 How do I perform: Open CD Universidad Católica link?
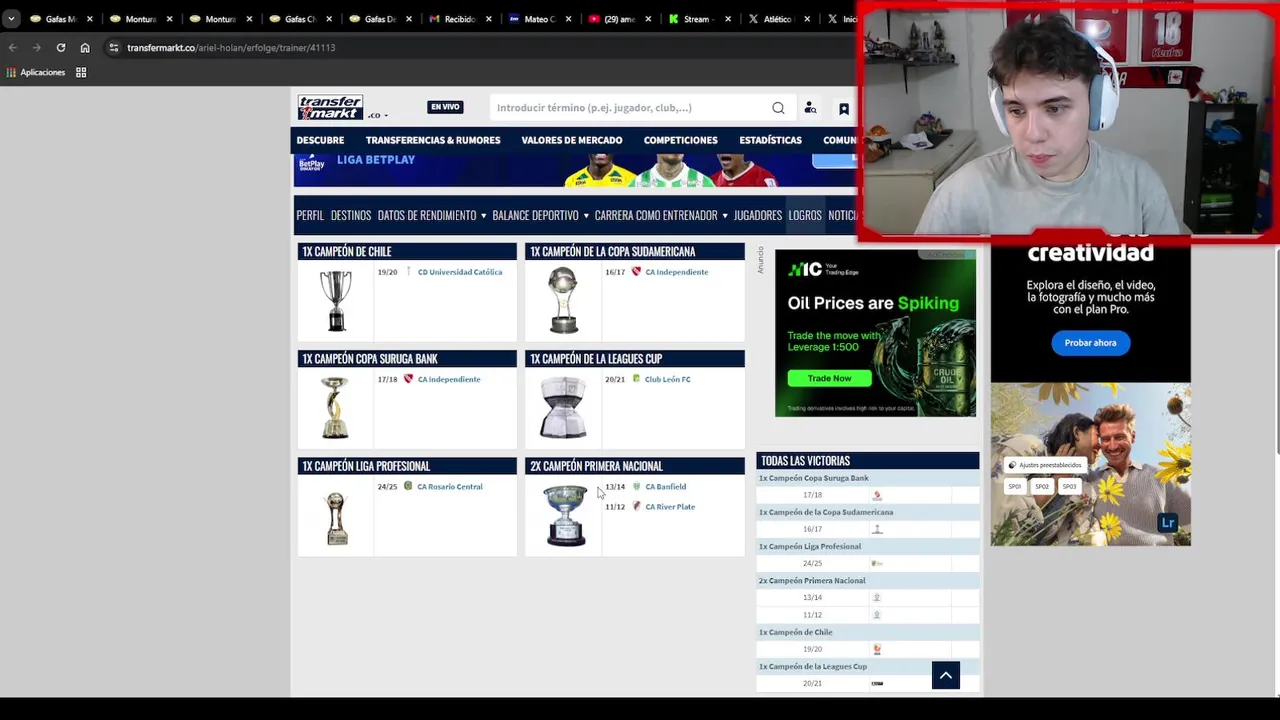[x=460, y=272]
